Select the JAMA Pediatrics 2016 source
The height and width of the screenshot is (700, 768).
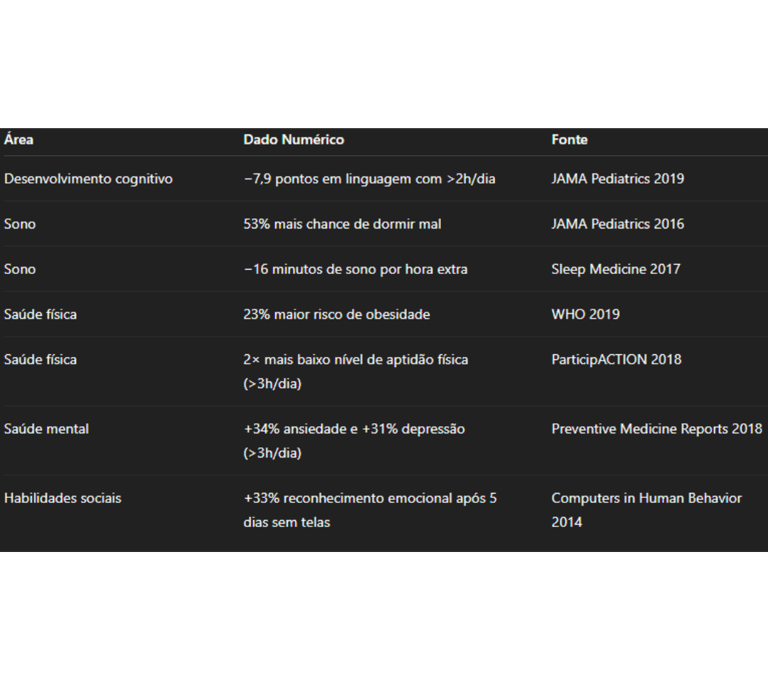coord(618,224)
